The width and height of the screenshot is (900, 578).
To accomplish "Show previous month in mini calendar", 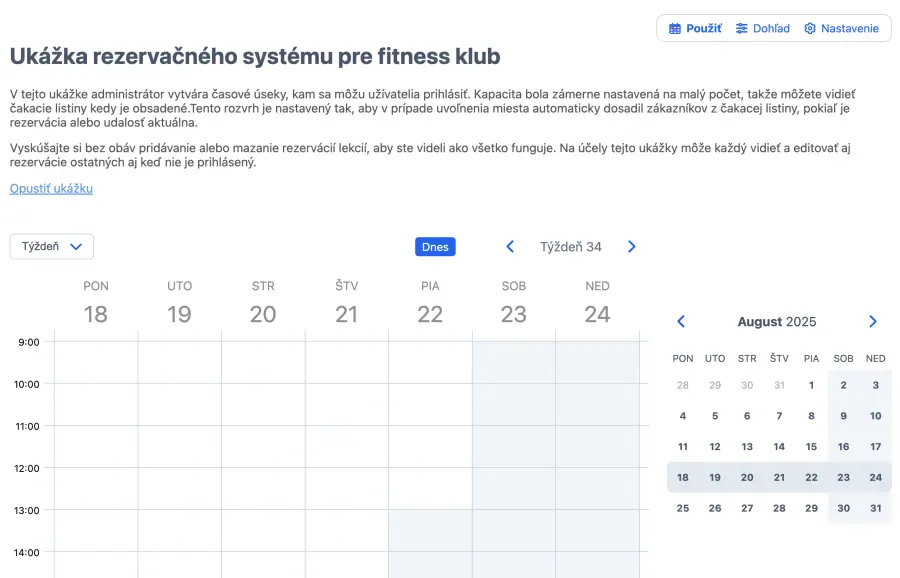I will pos(681,322).
